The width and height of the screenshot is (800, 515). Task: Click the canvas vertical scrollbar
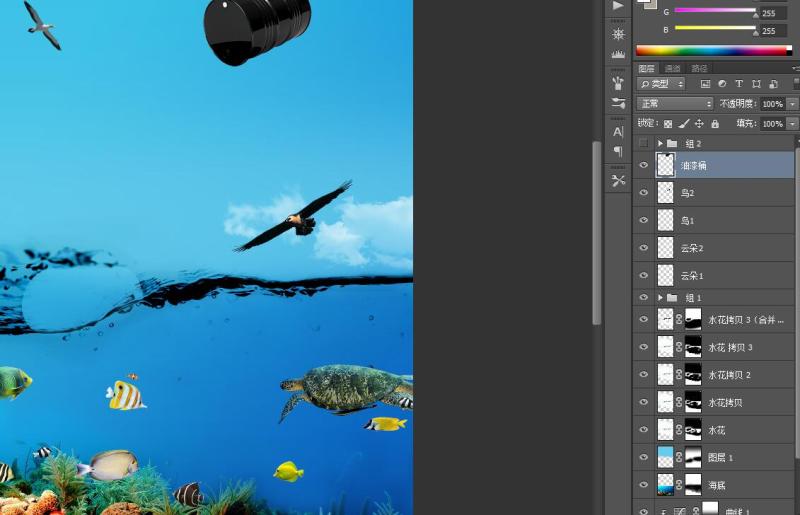(x=596, y=232)
